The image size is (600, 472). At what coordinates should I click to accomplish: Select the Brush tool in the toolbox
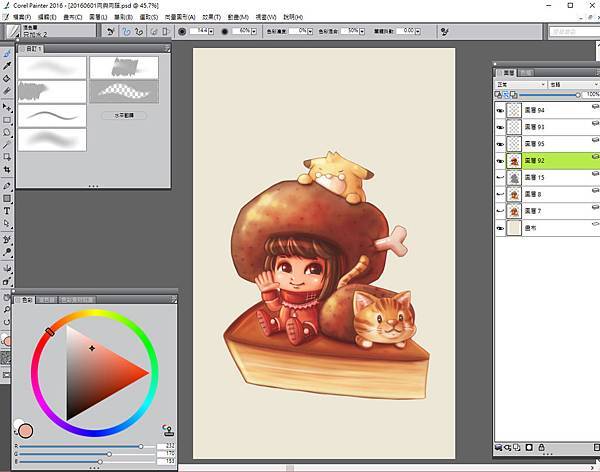click(7, 54)
